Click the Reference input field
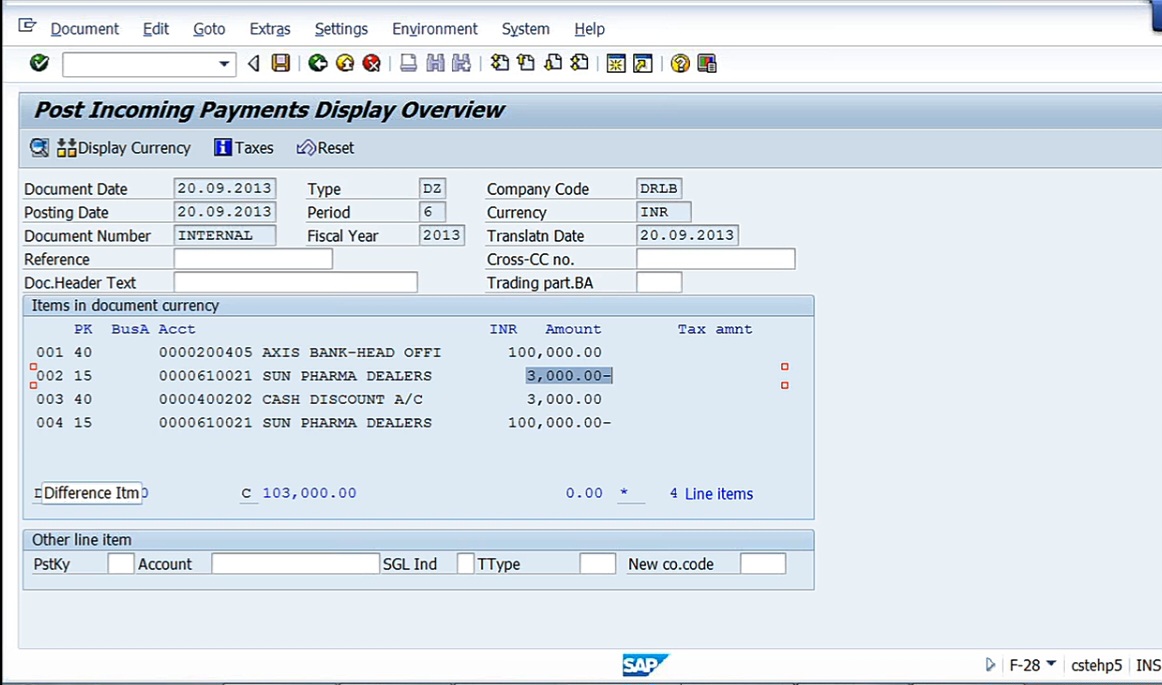Screen dimensions: 1162x685 tap(253, 259)
